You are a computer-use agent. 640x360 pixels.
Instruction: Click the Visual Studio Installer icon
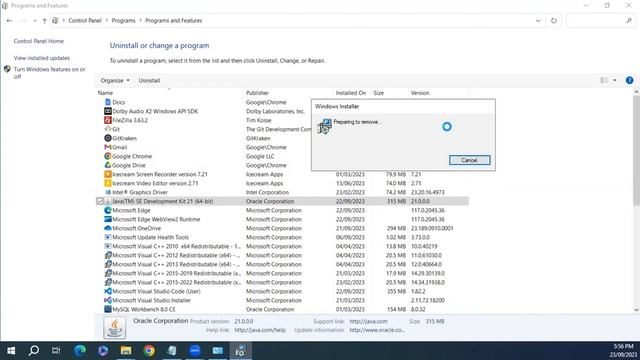[108, 300]
